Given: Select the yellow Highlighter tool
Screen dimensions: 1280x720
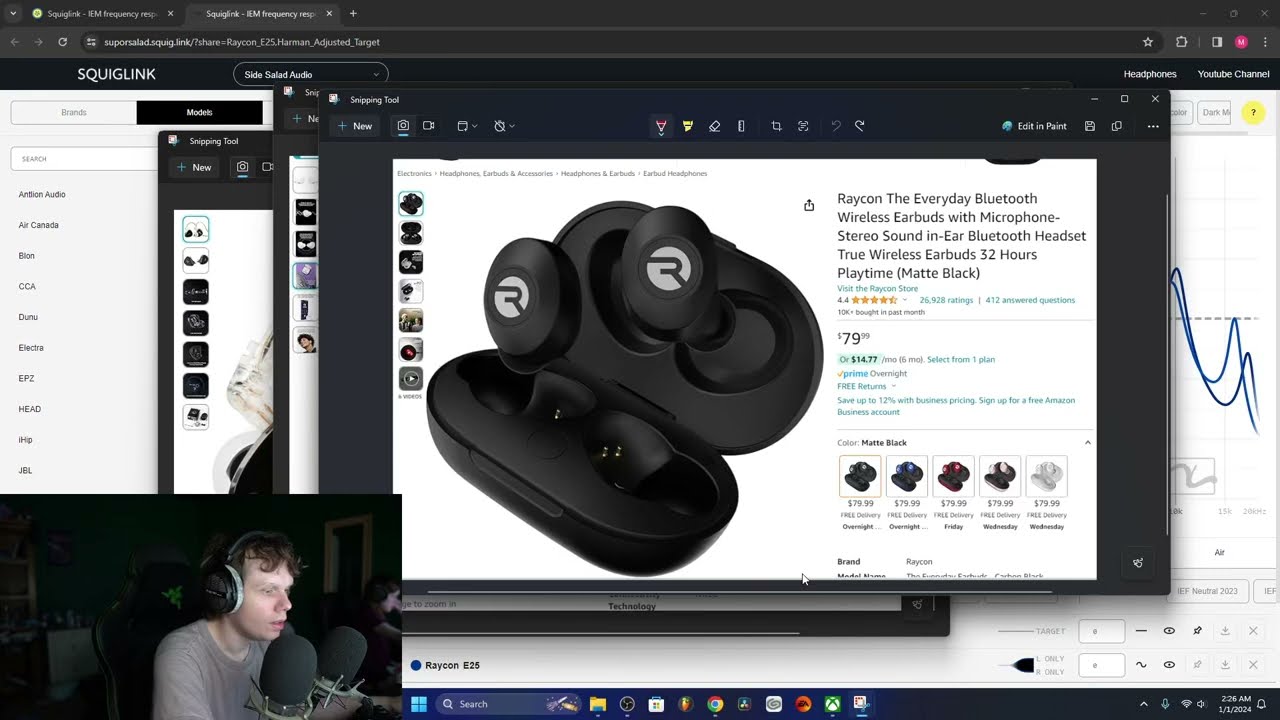Looking at the screenshot, I should click(x=688, y=126).
